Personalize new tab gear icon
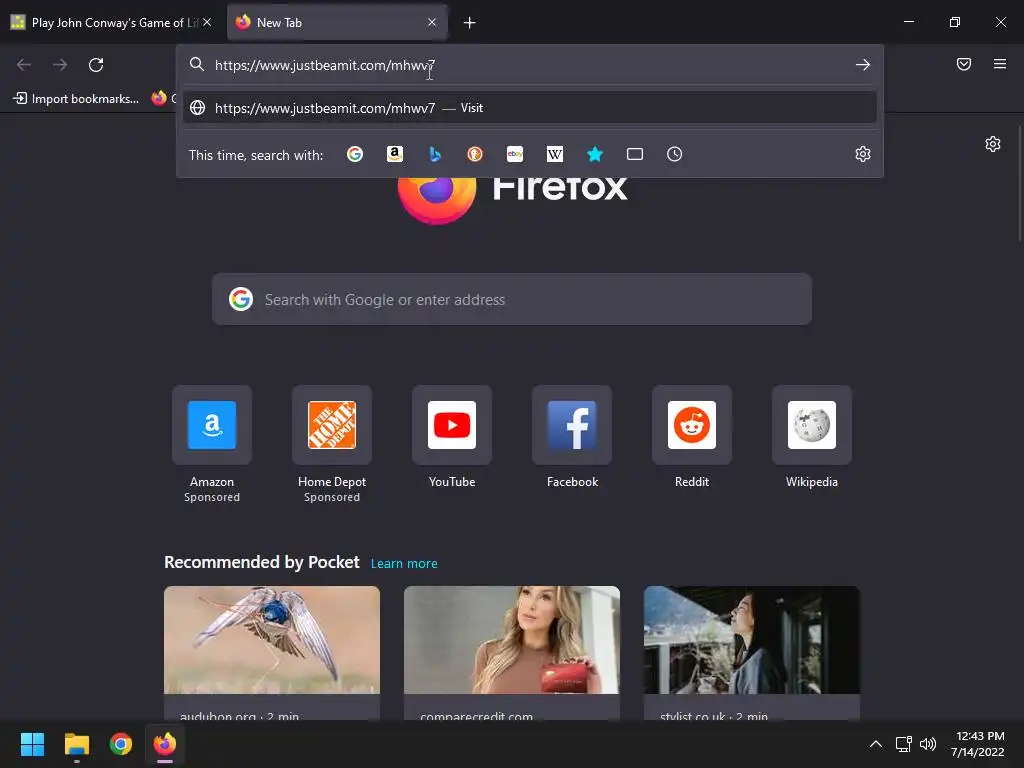The width and height of the screenshot is (1024, 768). tap(993, 144)
